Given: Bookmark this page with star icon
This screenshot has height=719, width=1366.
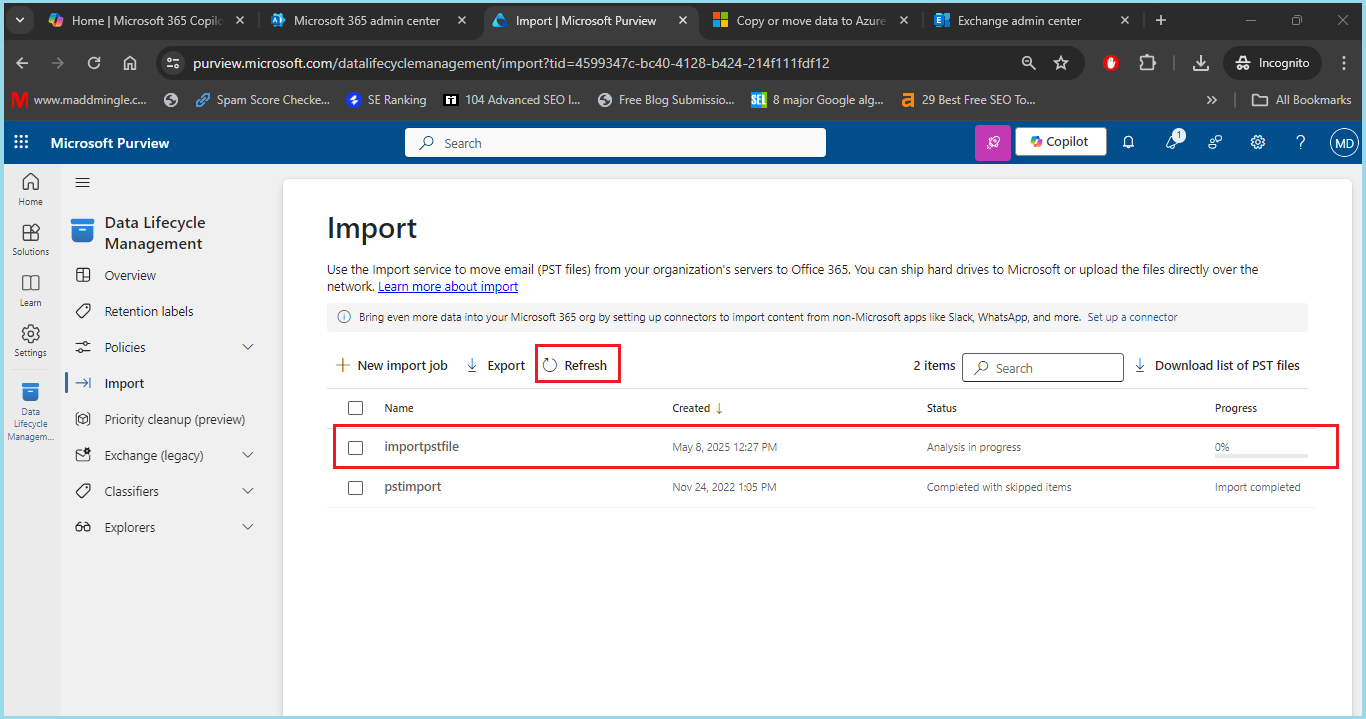Looking at the screenshot, I should [x=1061, y=63].
